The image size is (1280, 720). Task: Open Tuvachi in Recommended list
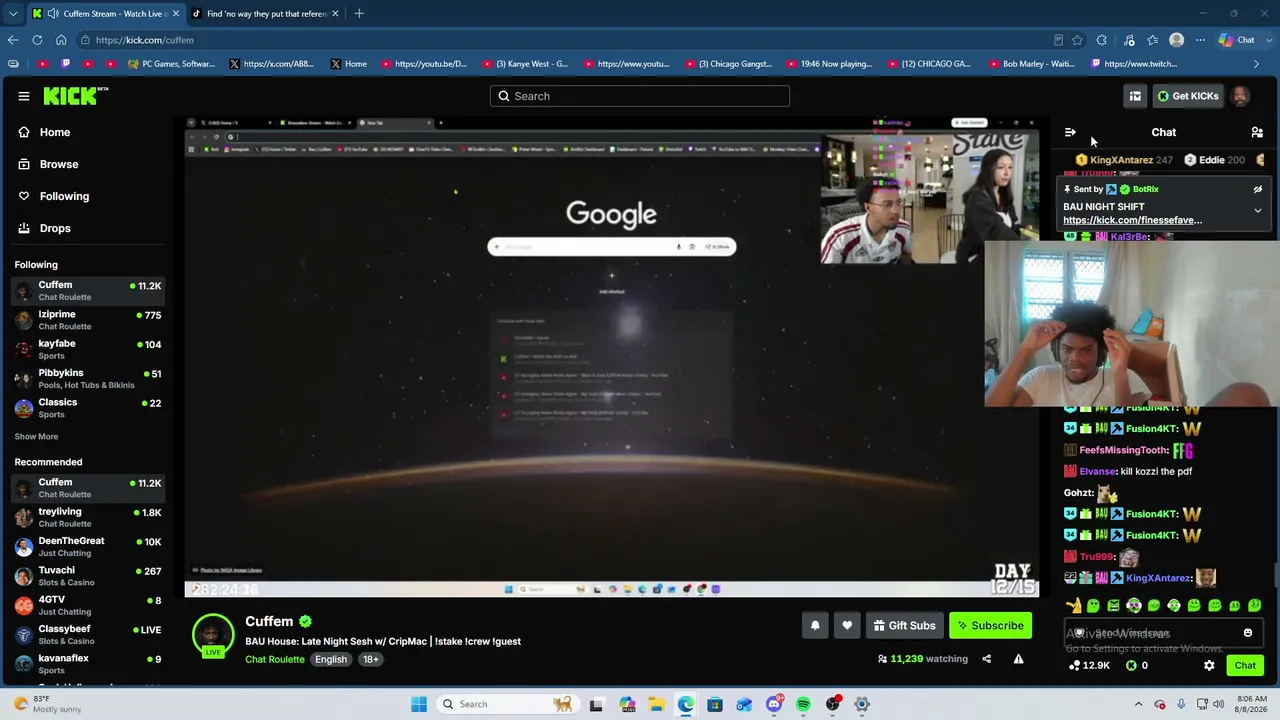click(x=88, y=575)
